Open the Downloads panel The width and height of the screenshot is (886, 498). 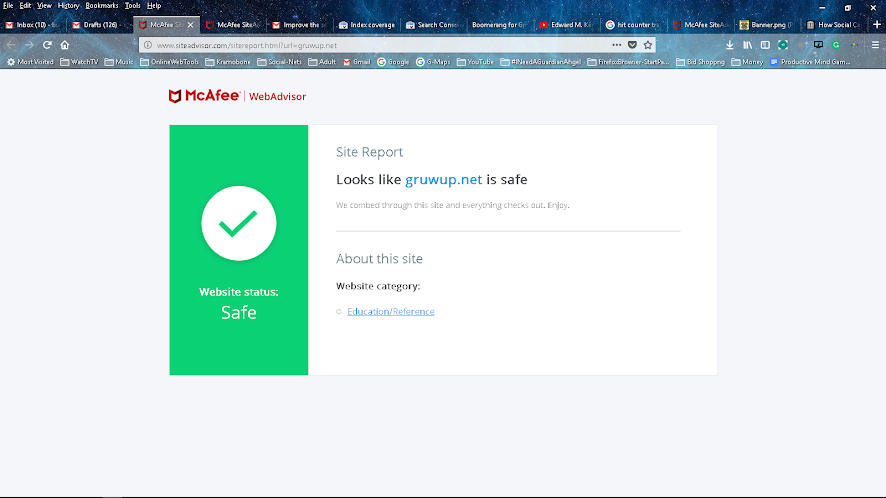pos(730,45)
